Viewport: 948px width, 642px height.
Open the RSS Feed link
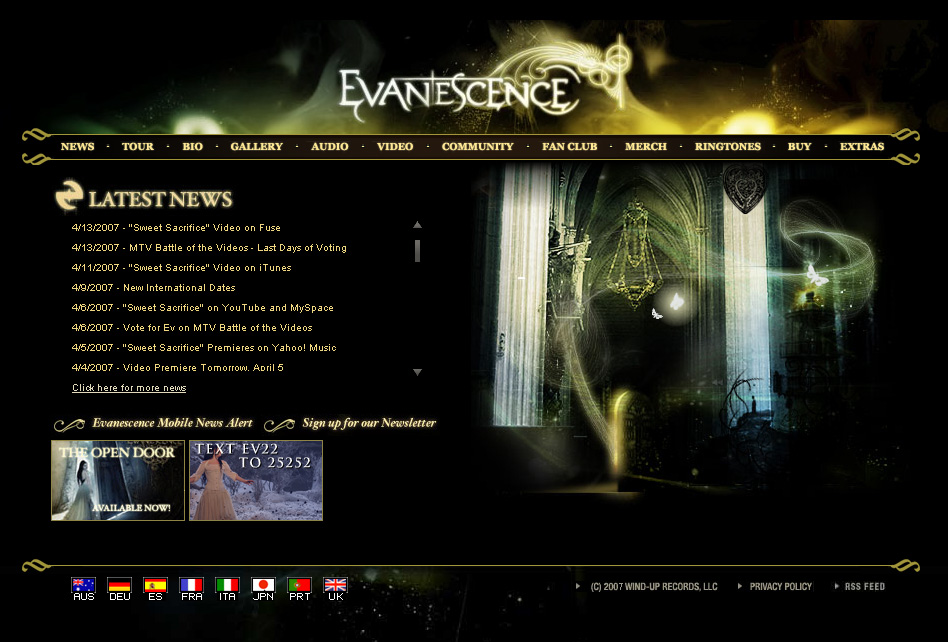(865, 586)
